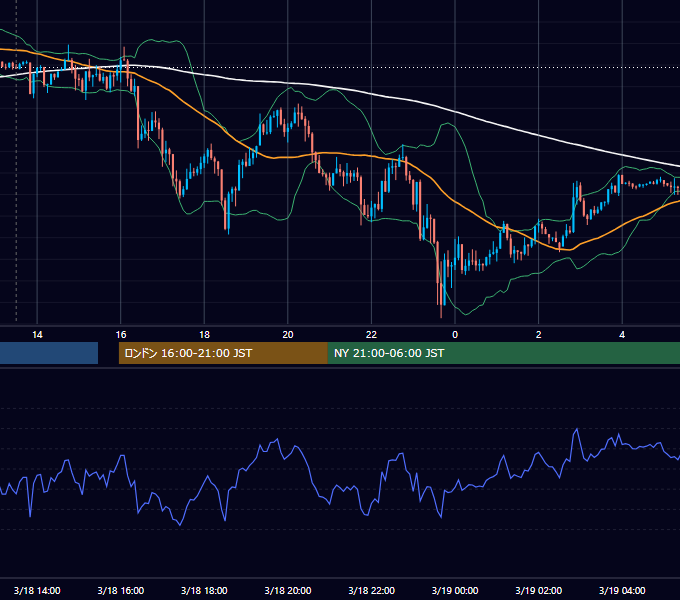Click the 3/18 14:00 date label
680x600 pixels.
[x=37, y=590]
